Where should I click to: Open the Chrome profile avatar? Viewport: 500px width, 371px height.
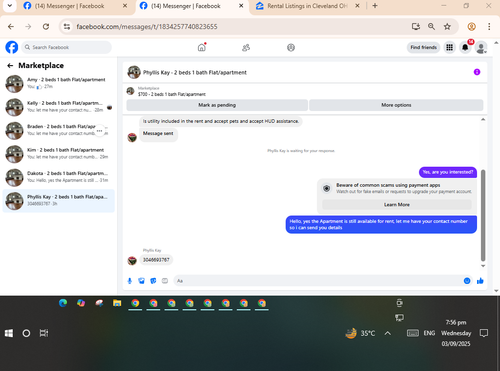coord(471,27)
